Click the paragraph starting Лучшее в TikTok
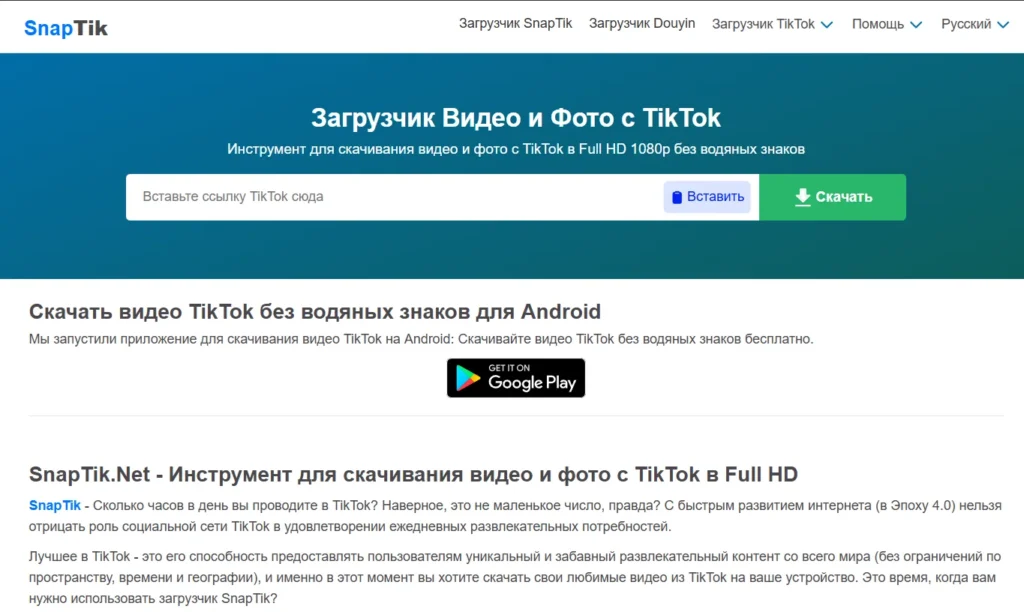The height and width of the screenshot is (612, 1024). point(515,577)
